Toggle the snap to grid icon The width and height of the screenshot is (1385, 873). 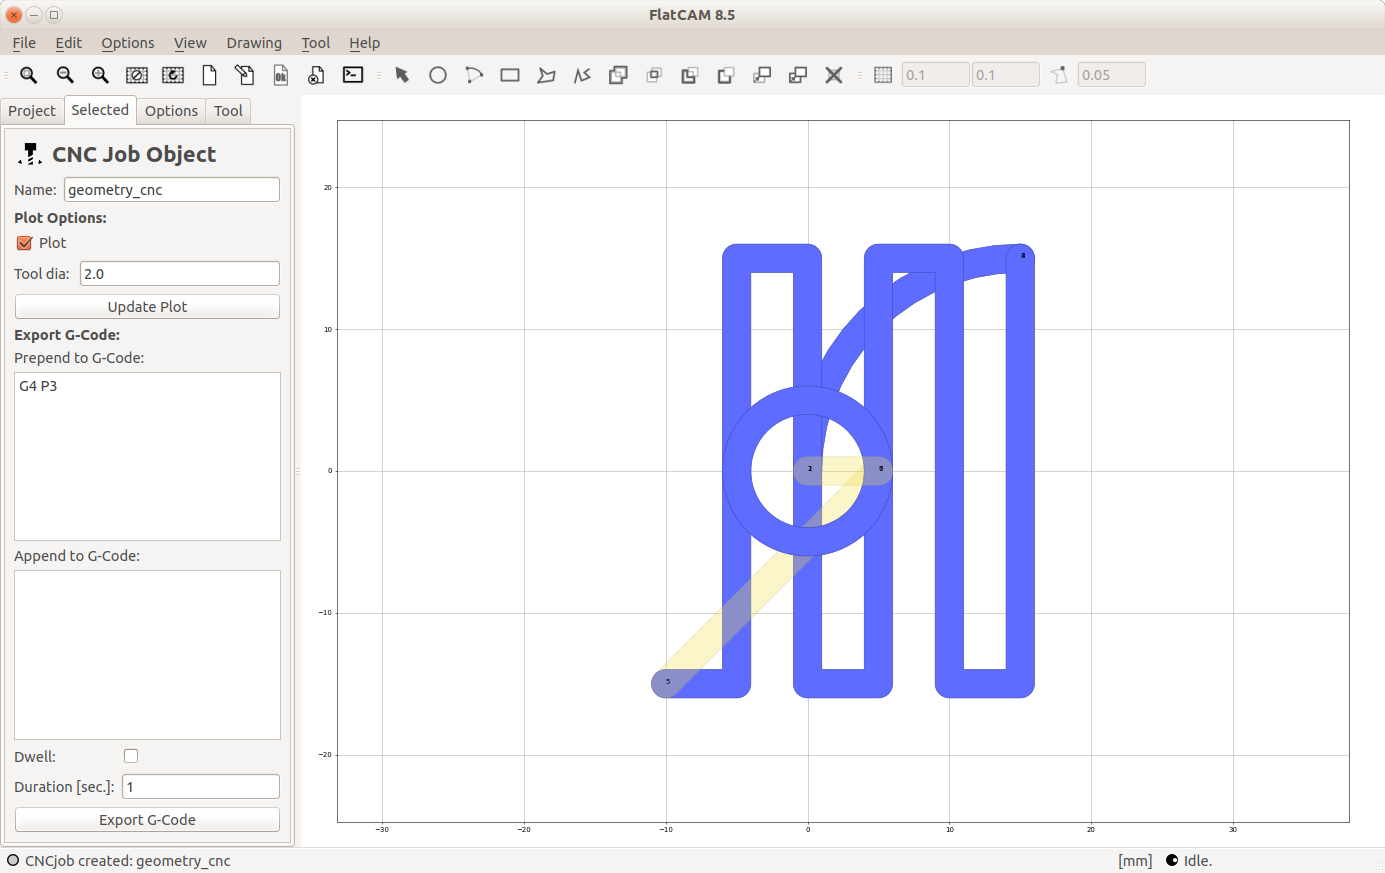click(883, 75)
